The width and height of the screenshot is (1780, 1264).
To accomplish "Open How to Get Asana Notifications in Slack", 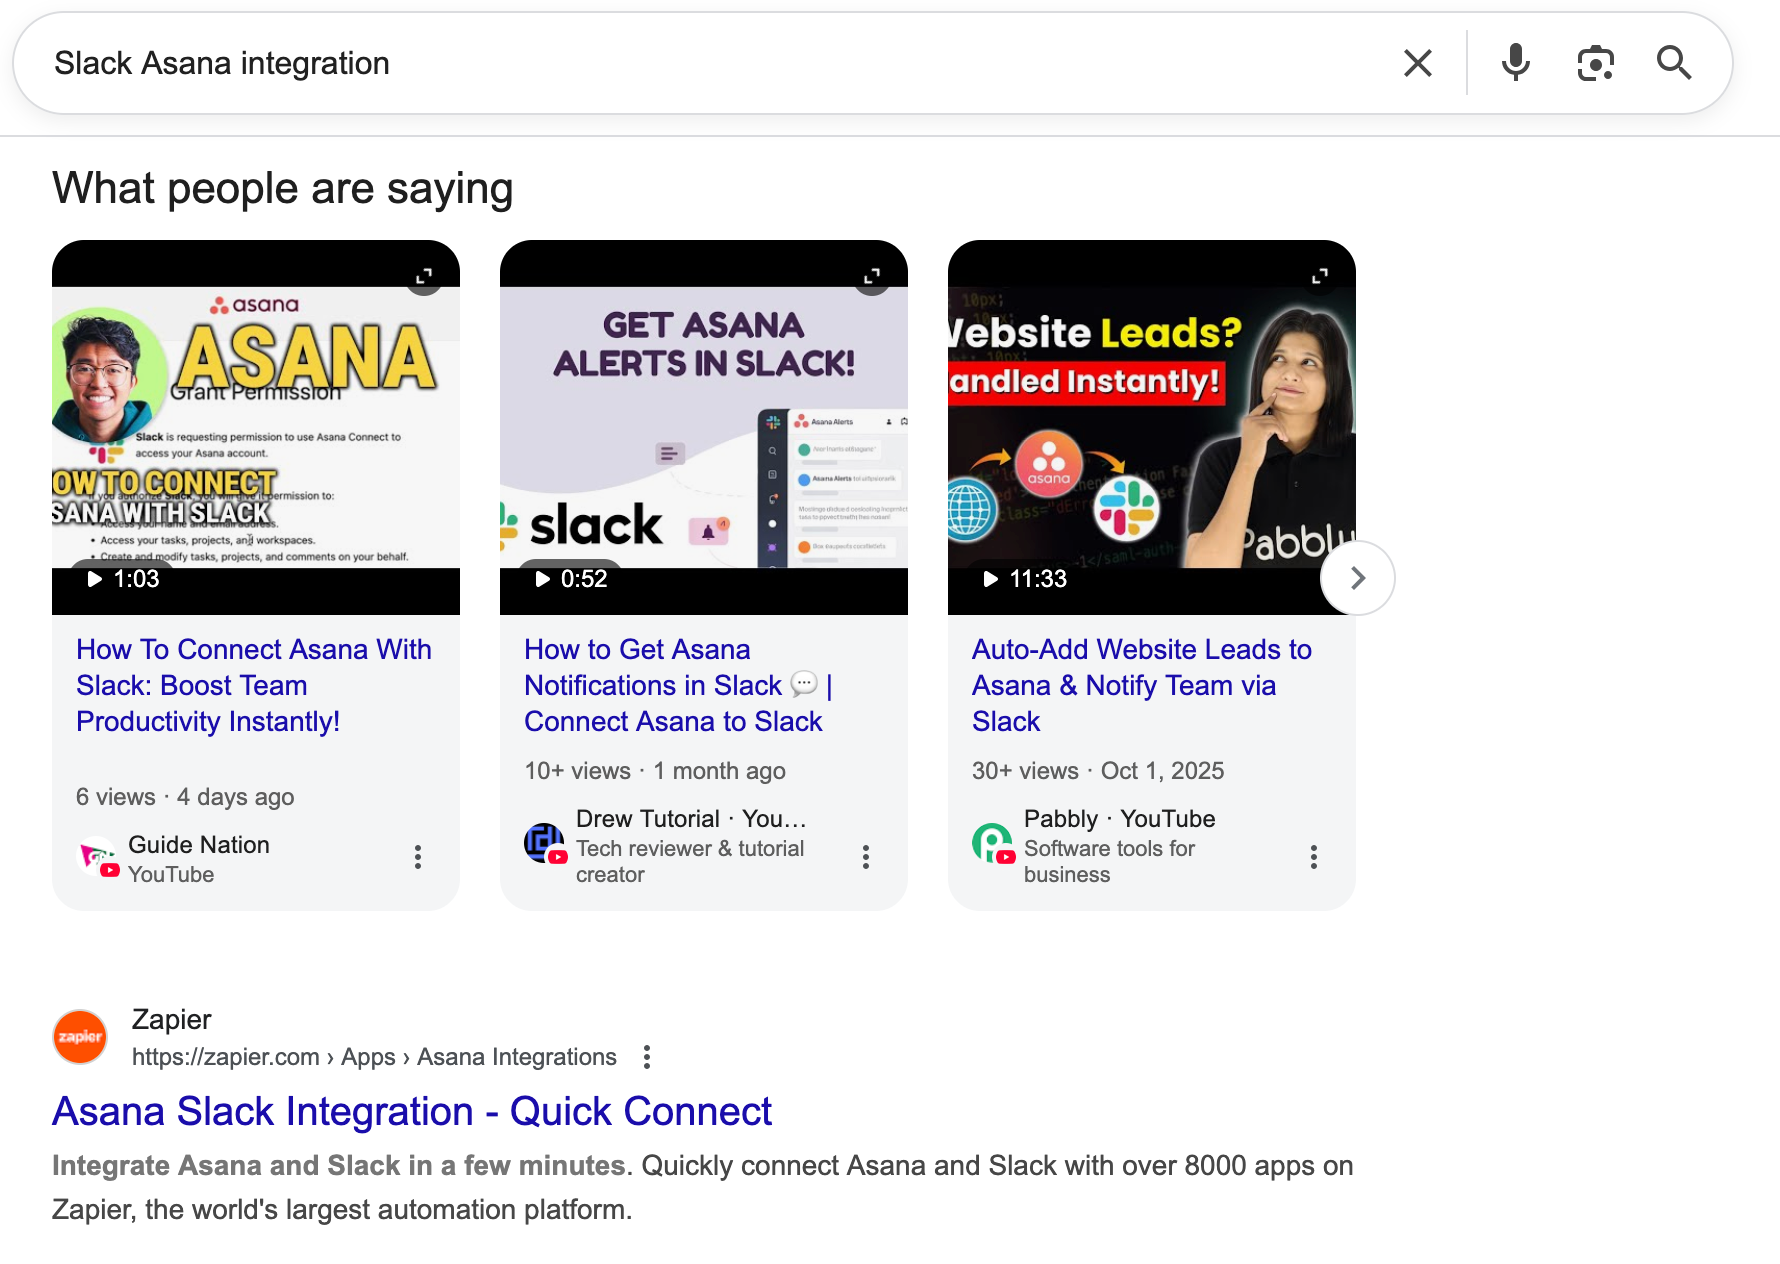I will tap(679, 686).
